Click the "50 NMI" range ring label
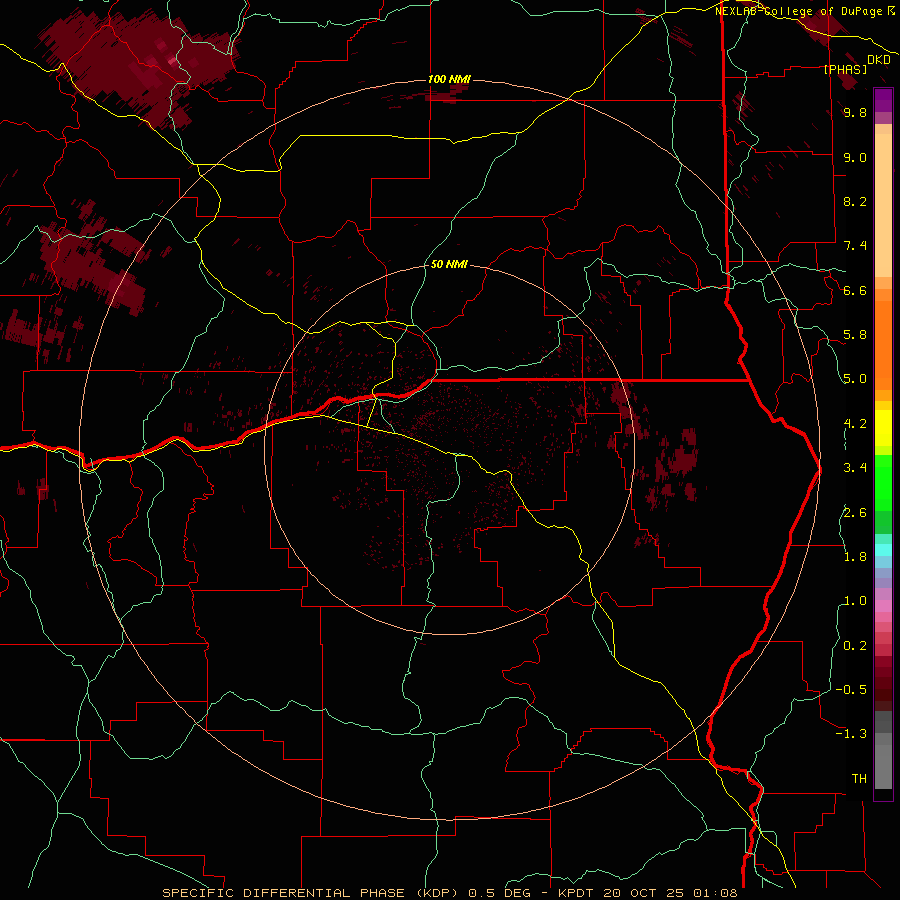The width and height of the screenshot is (900, 900). [449, 264]
